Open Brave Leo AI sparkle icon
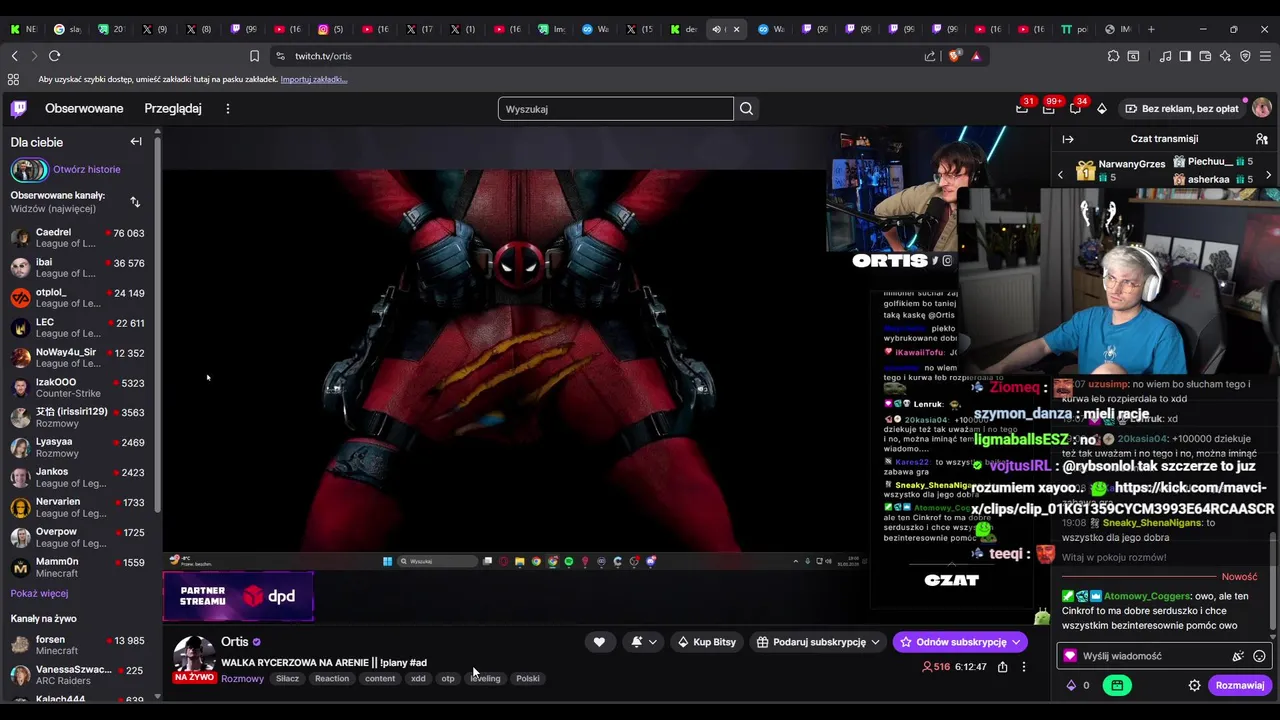The width and height of the screenshot is (1280, 720). point(1225,56)
